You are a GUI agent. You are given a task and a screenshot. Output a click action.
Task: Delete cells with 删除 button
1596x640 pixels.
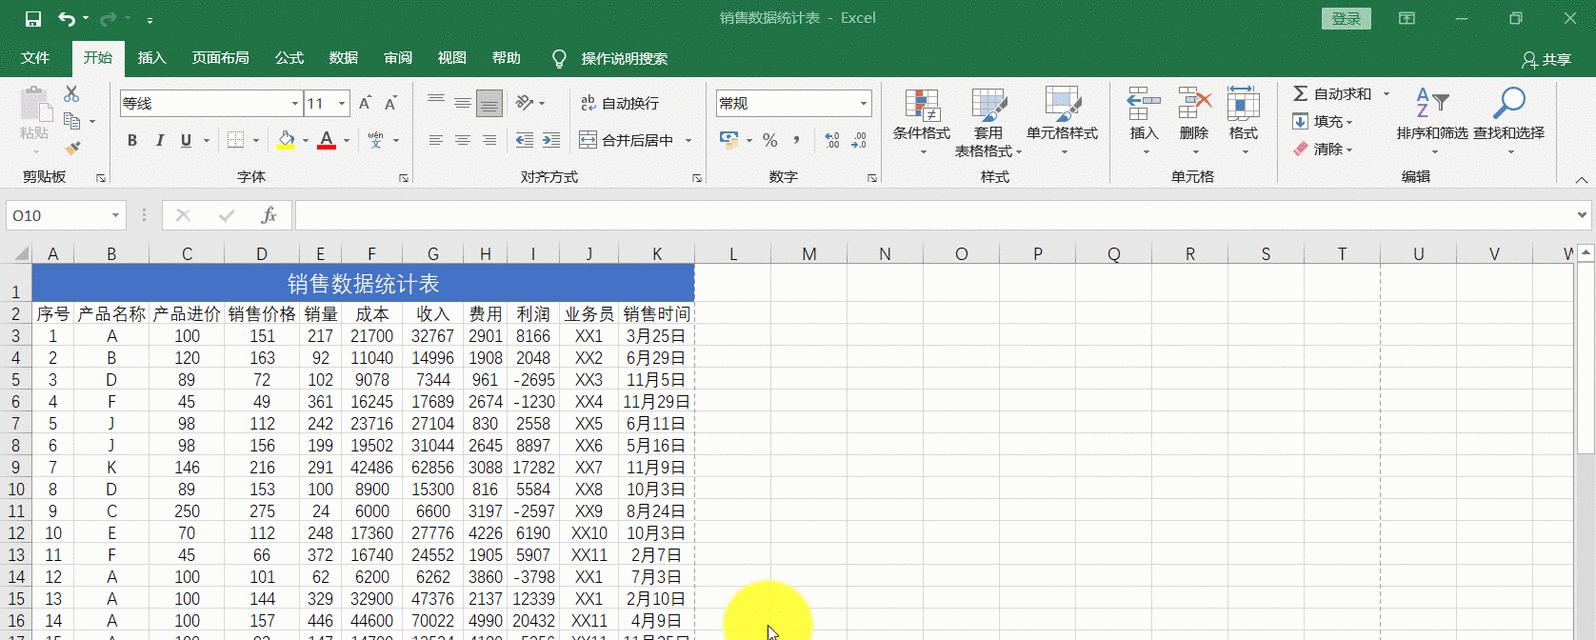pos(1194,122)
